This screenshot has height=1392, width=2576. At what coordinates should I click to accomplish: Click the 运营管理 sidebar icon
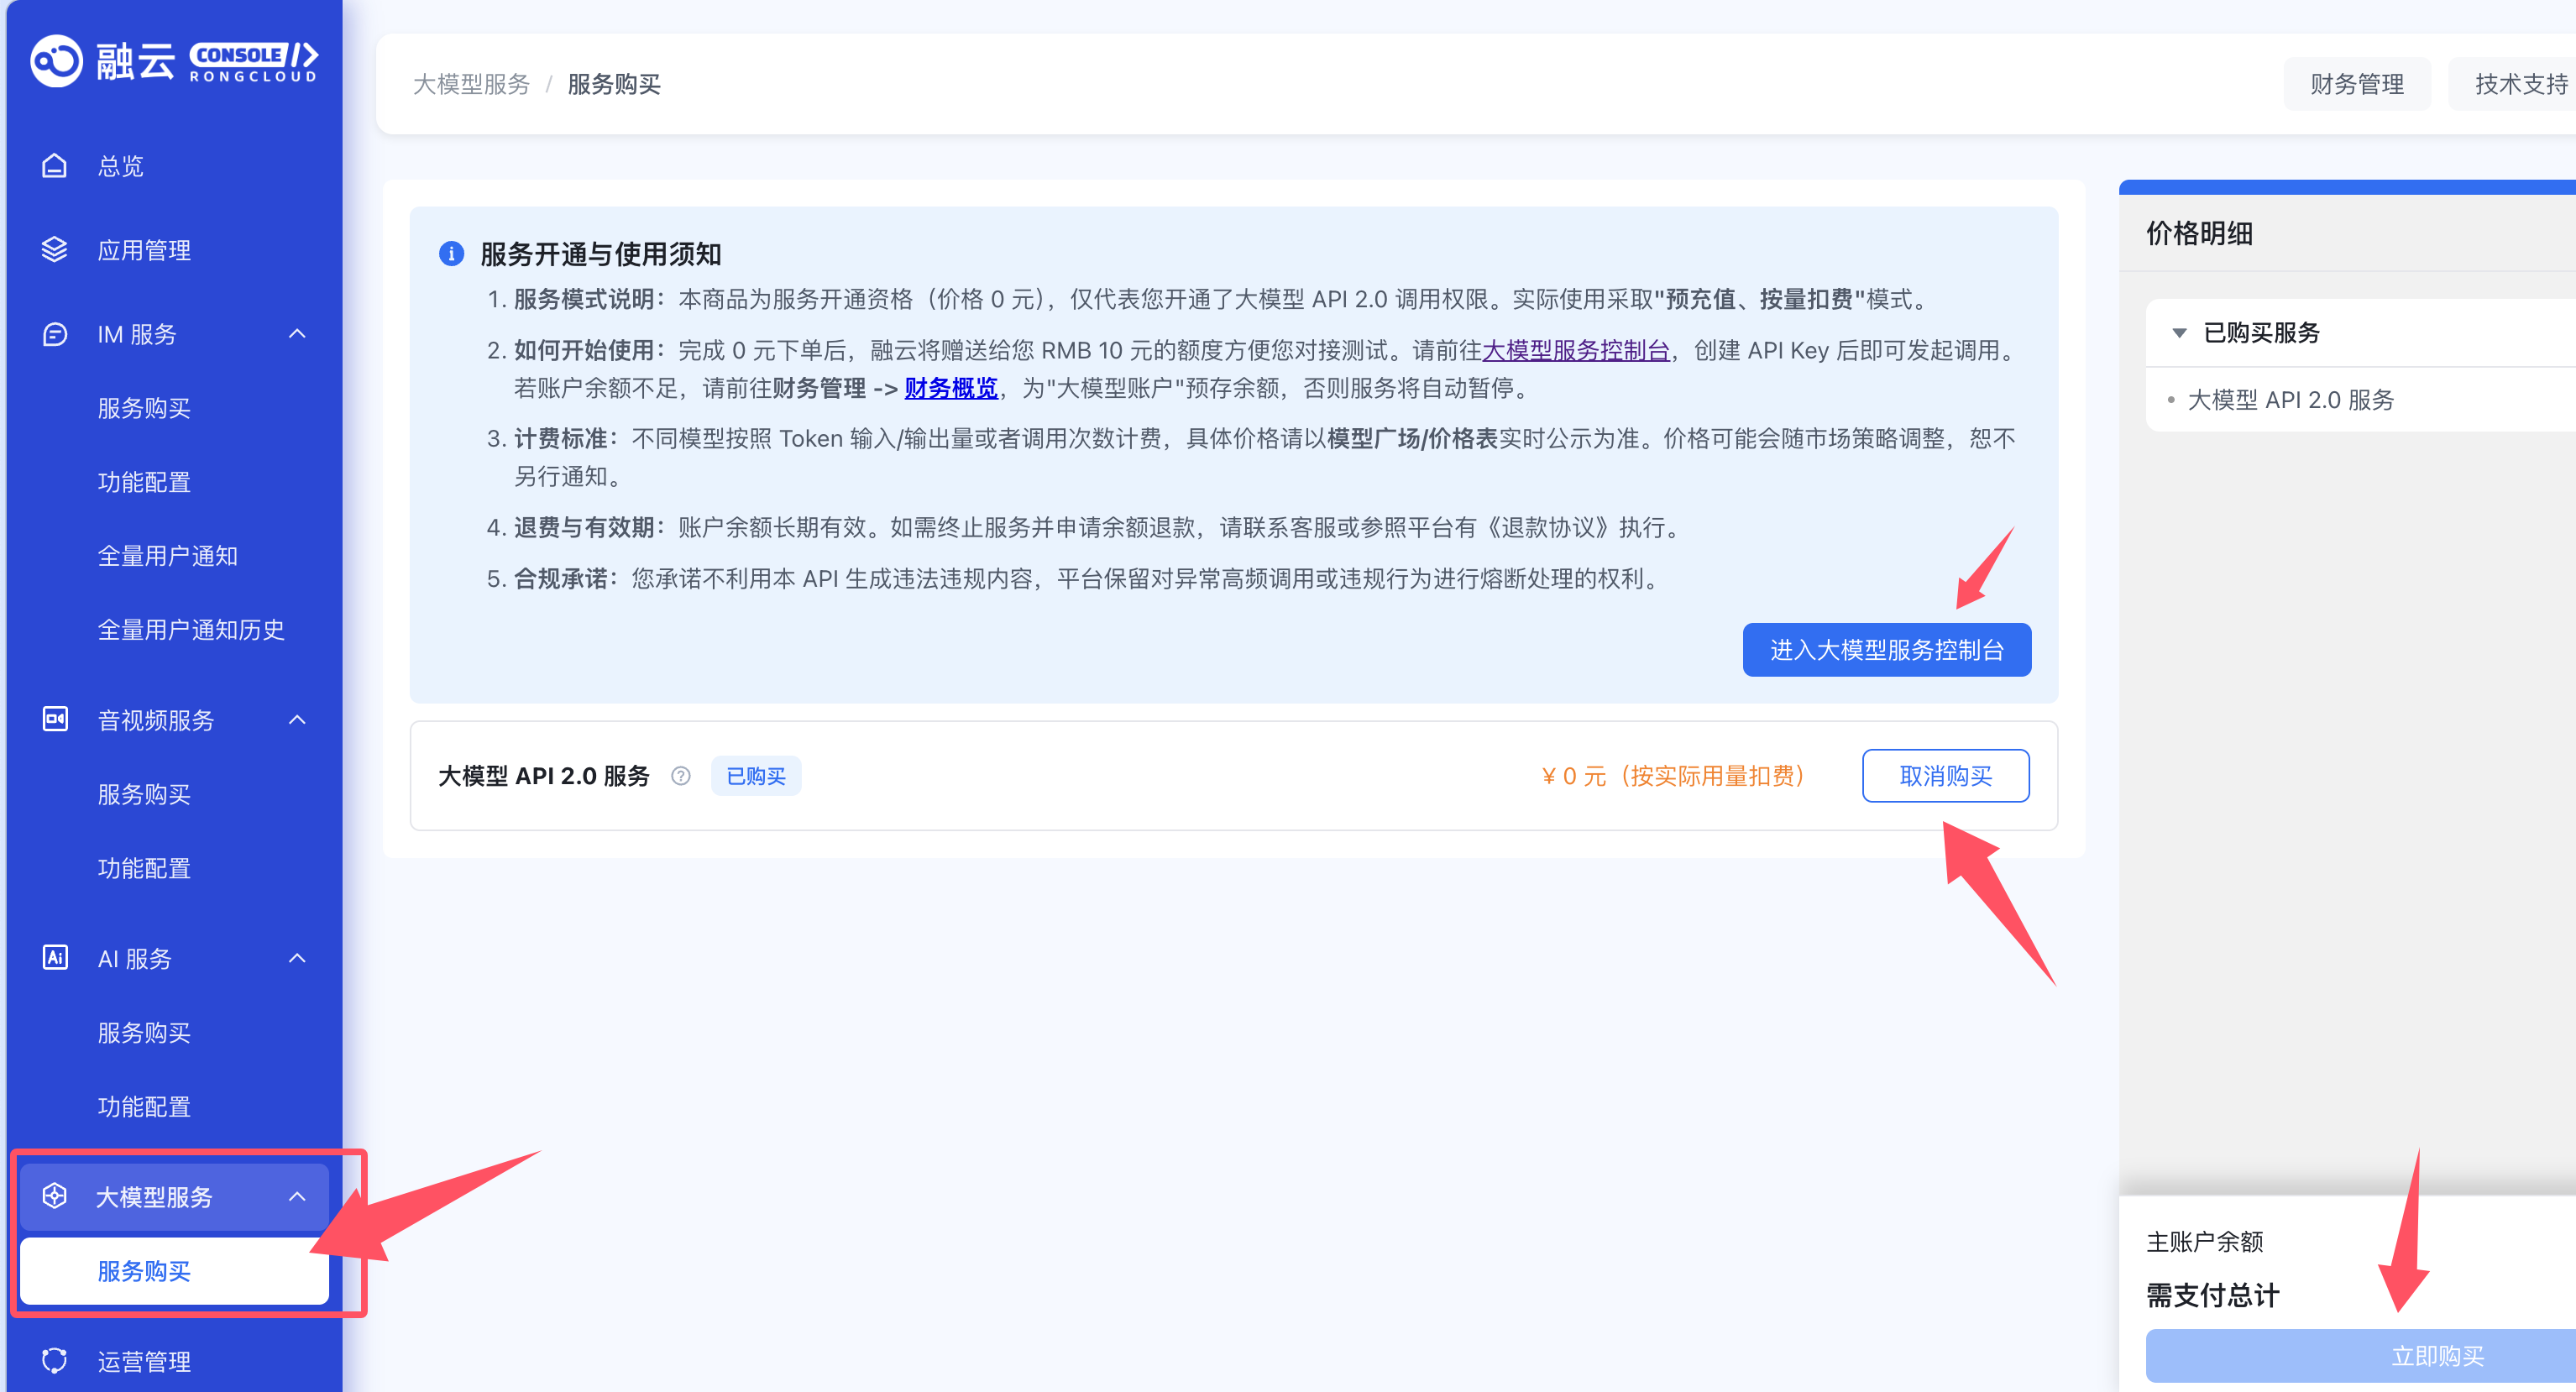pyautogui.click(x=55, y=1360)
